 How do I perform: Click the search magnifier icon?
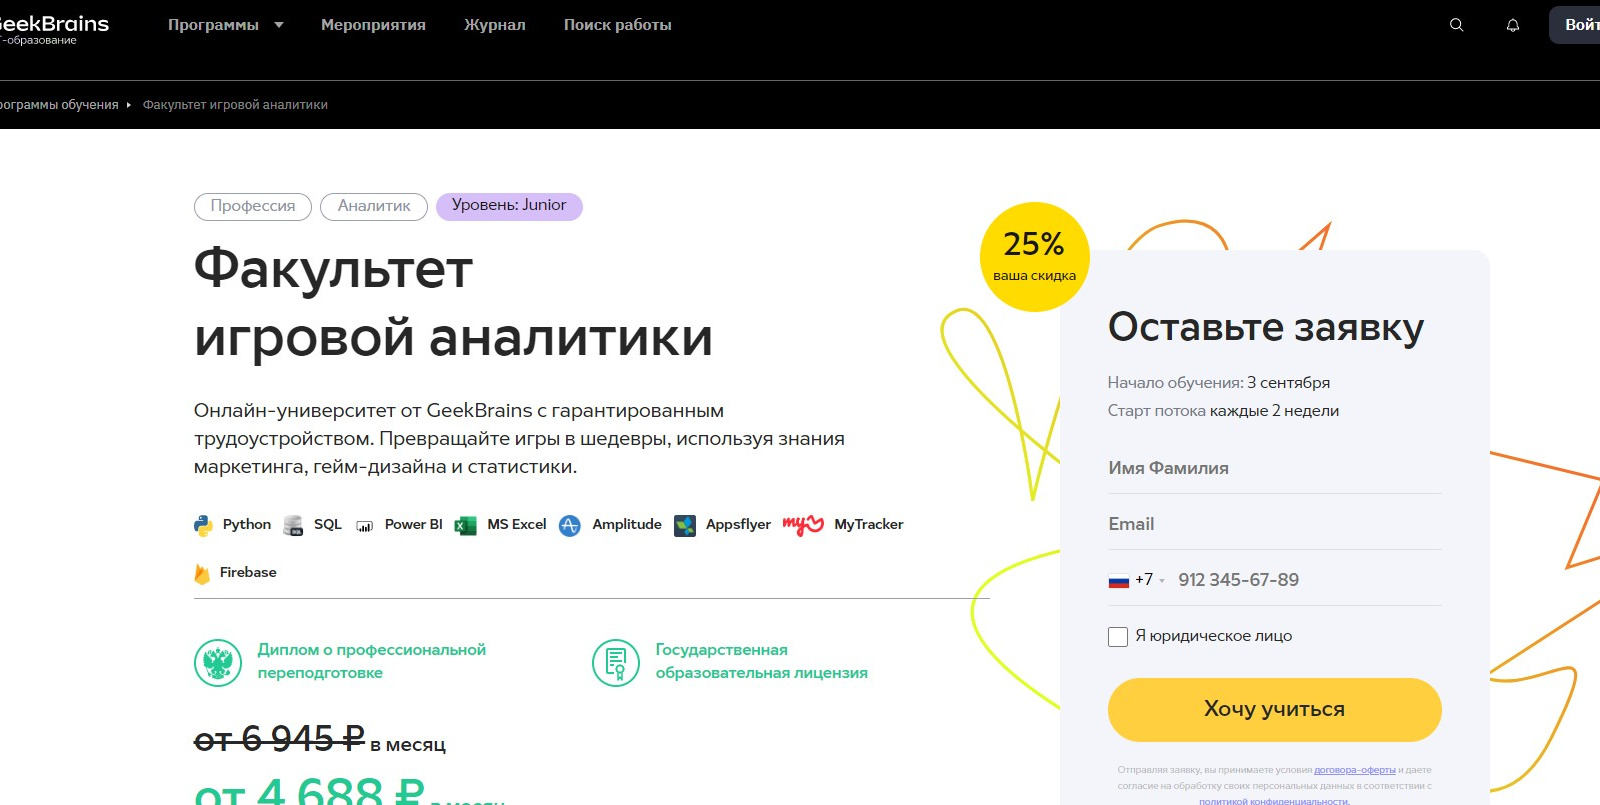coord(1456,25)
